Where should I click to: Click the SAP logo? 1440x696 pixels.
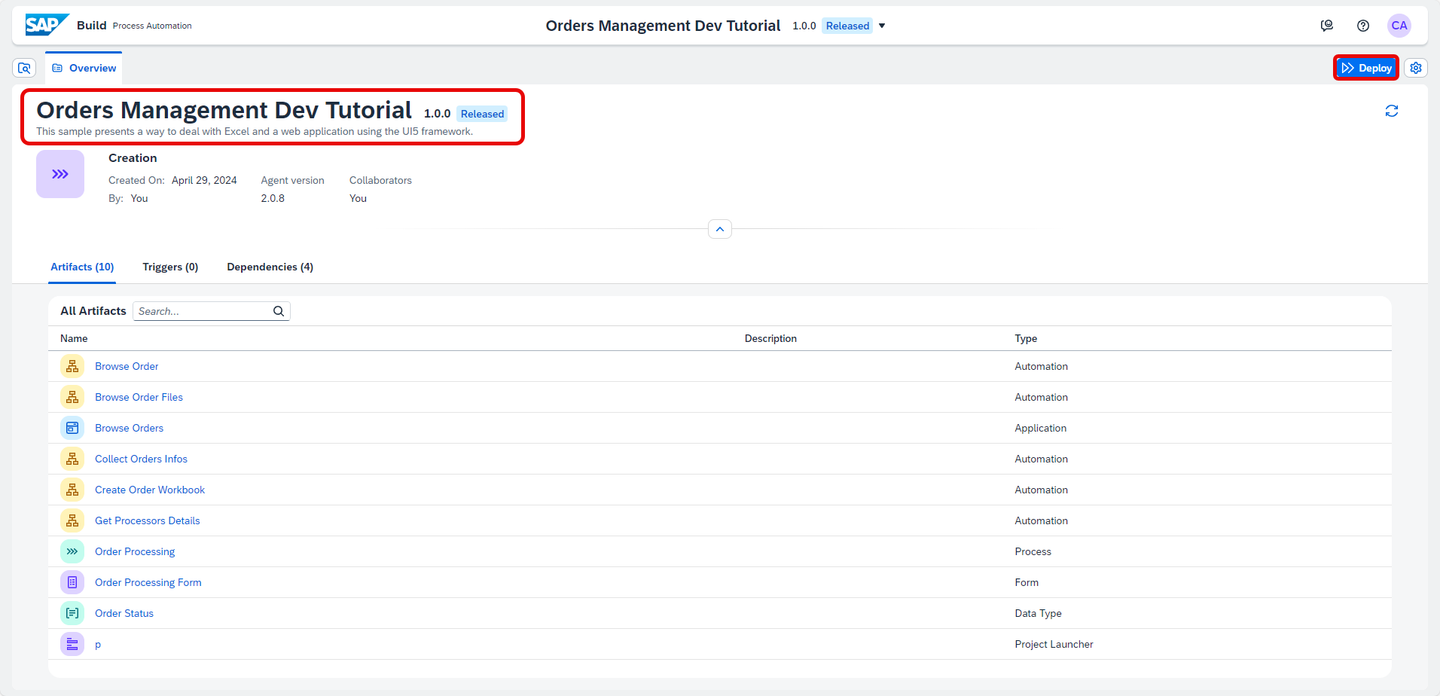(47, 25)
